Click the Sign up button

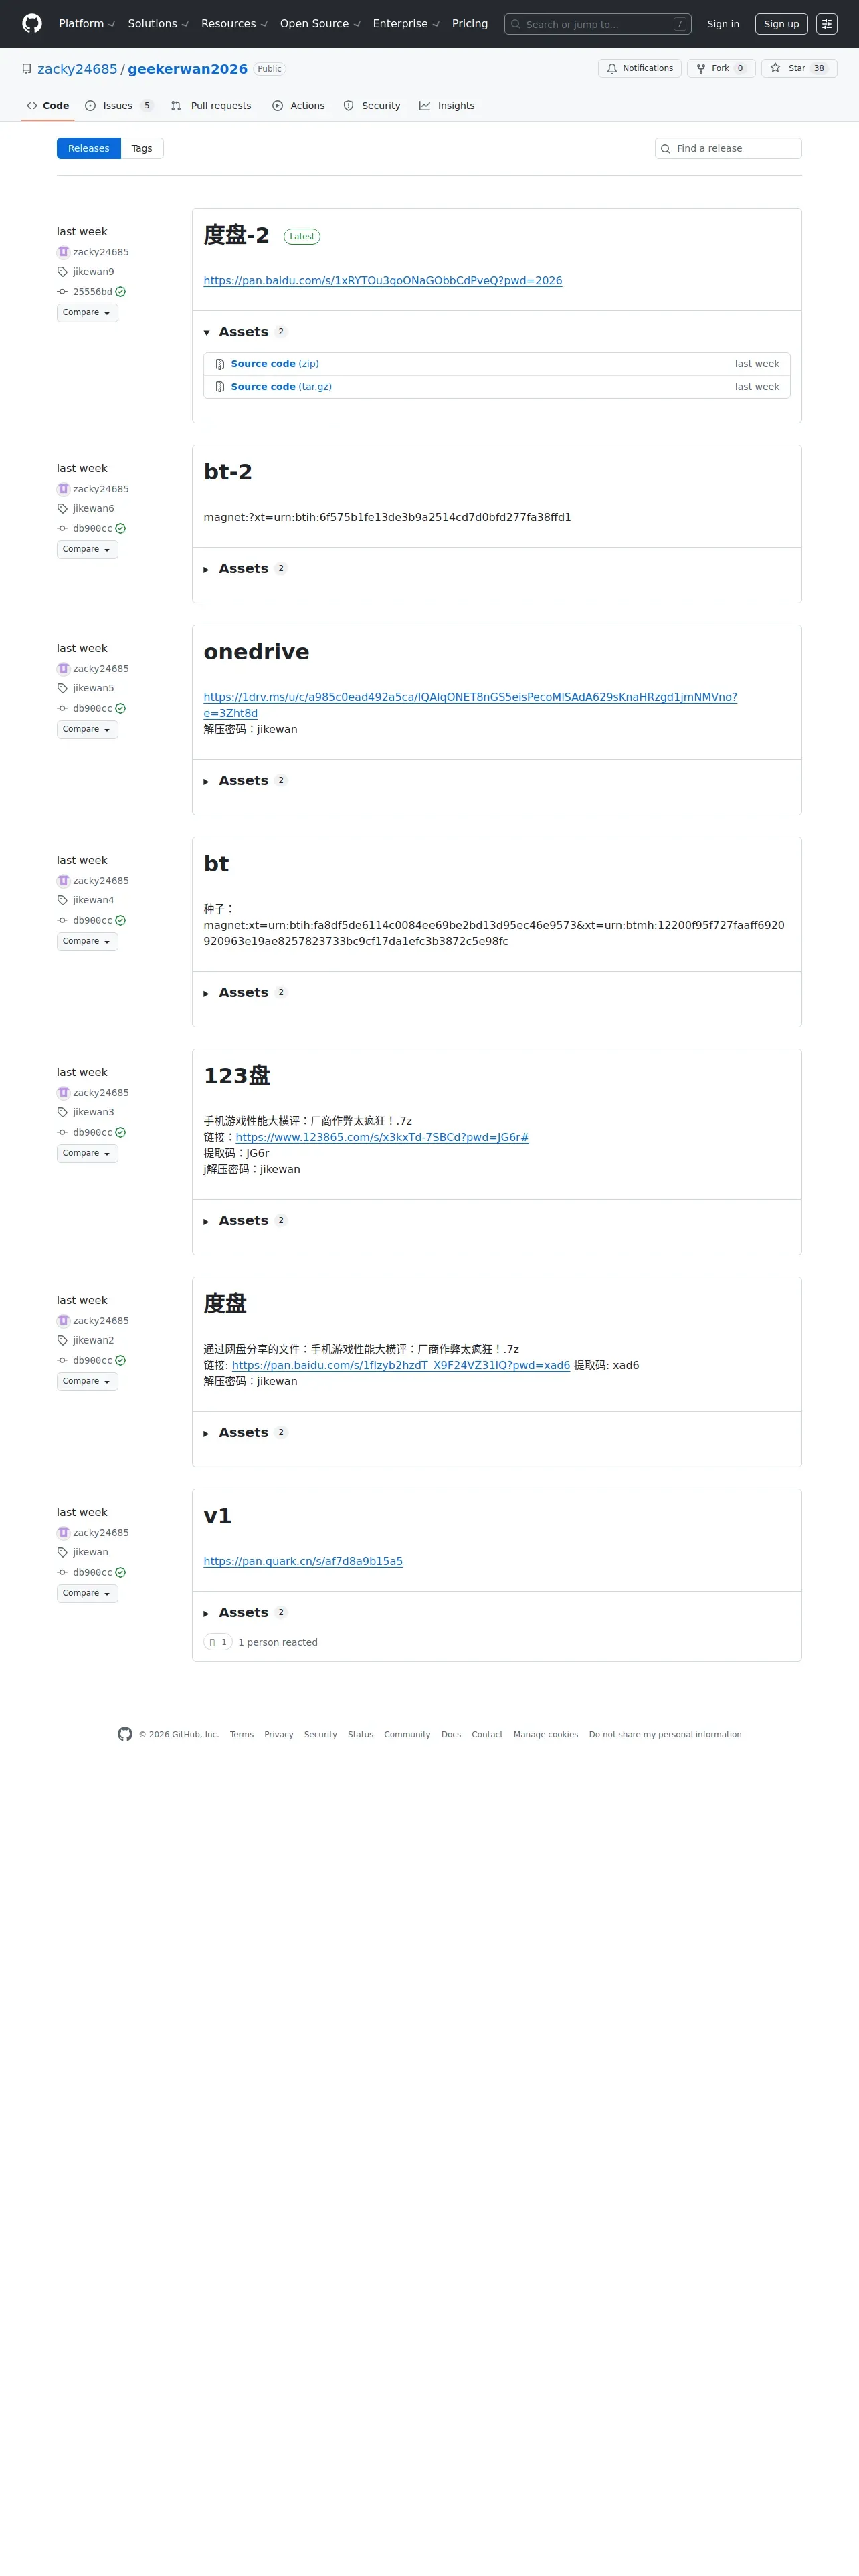[x=781, y=24]
